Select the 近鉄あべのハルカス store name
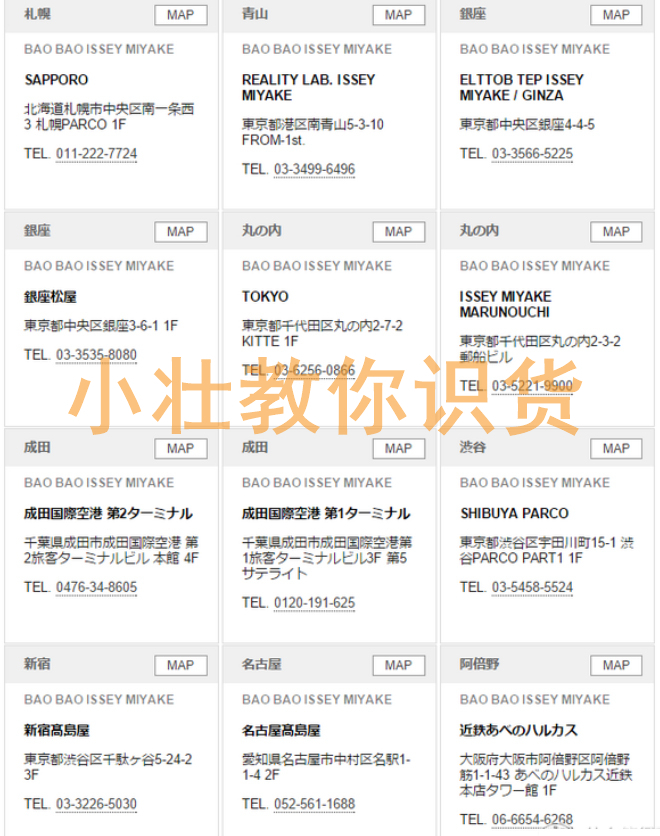The width and height of the screenshot is (660, 836). (519, 730)
